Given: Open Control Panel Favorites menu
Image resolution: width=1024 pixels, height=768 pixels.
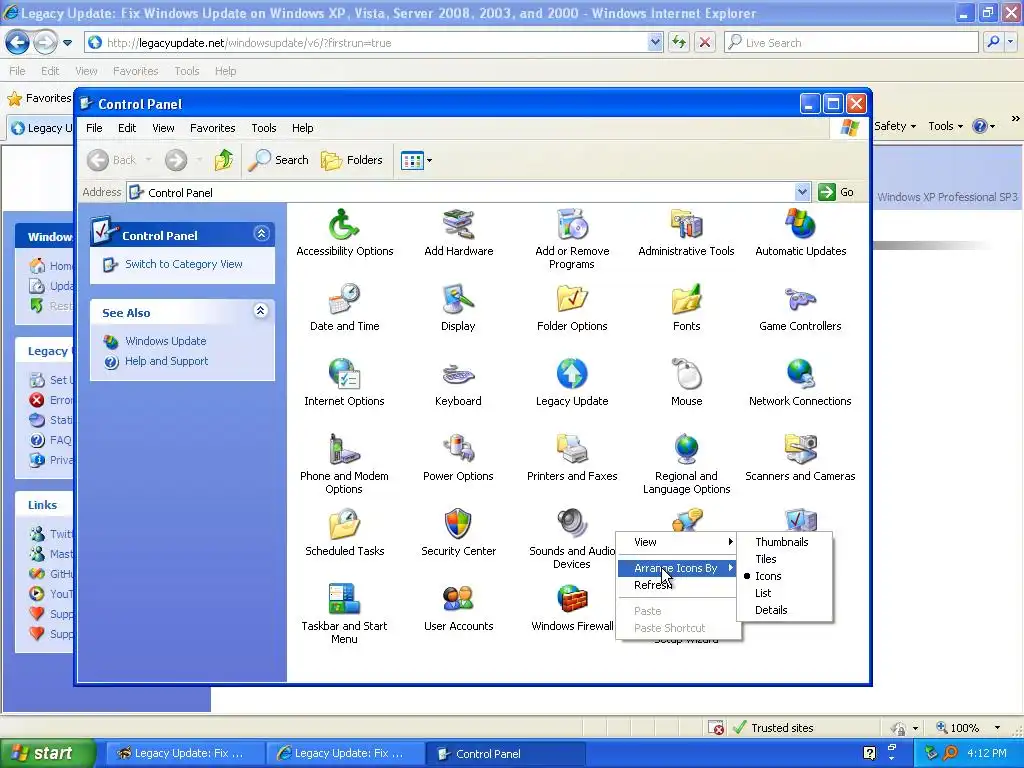Looking at the screenshot, I should 212,128.
